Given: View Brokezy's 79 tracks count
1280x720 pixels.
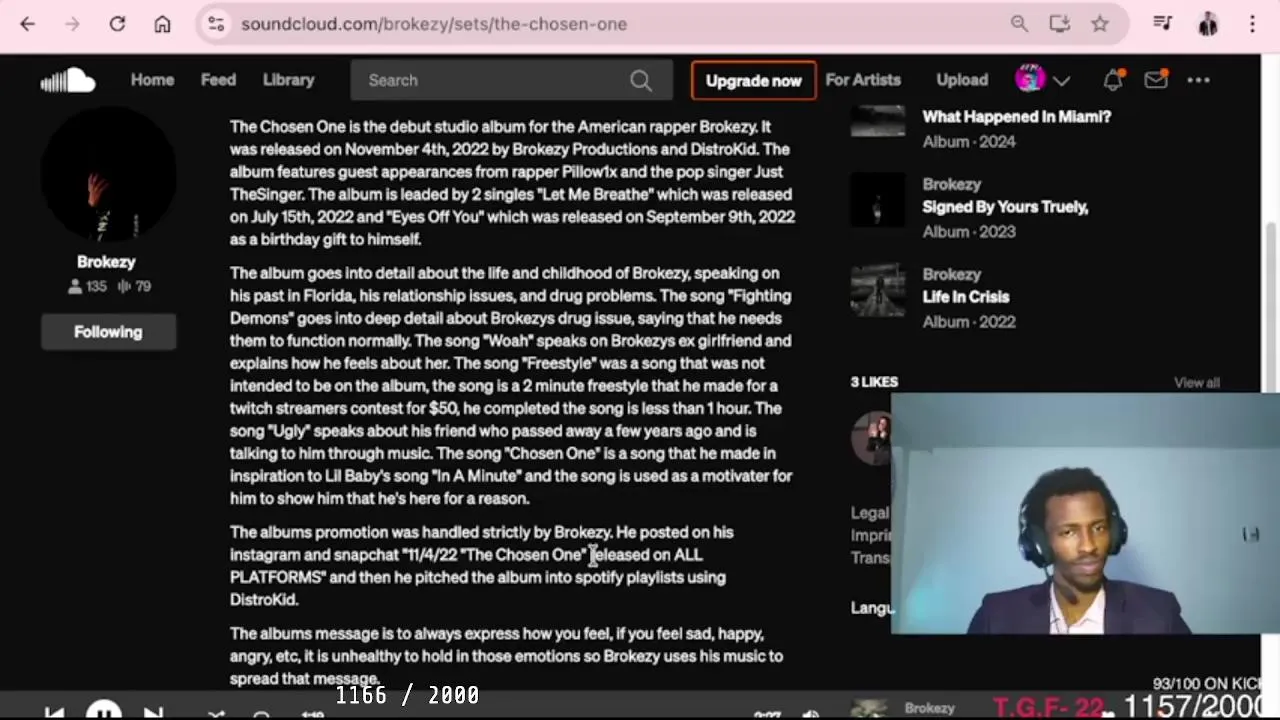Looking at the screenshot, I should click(x=134, y=286).
